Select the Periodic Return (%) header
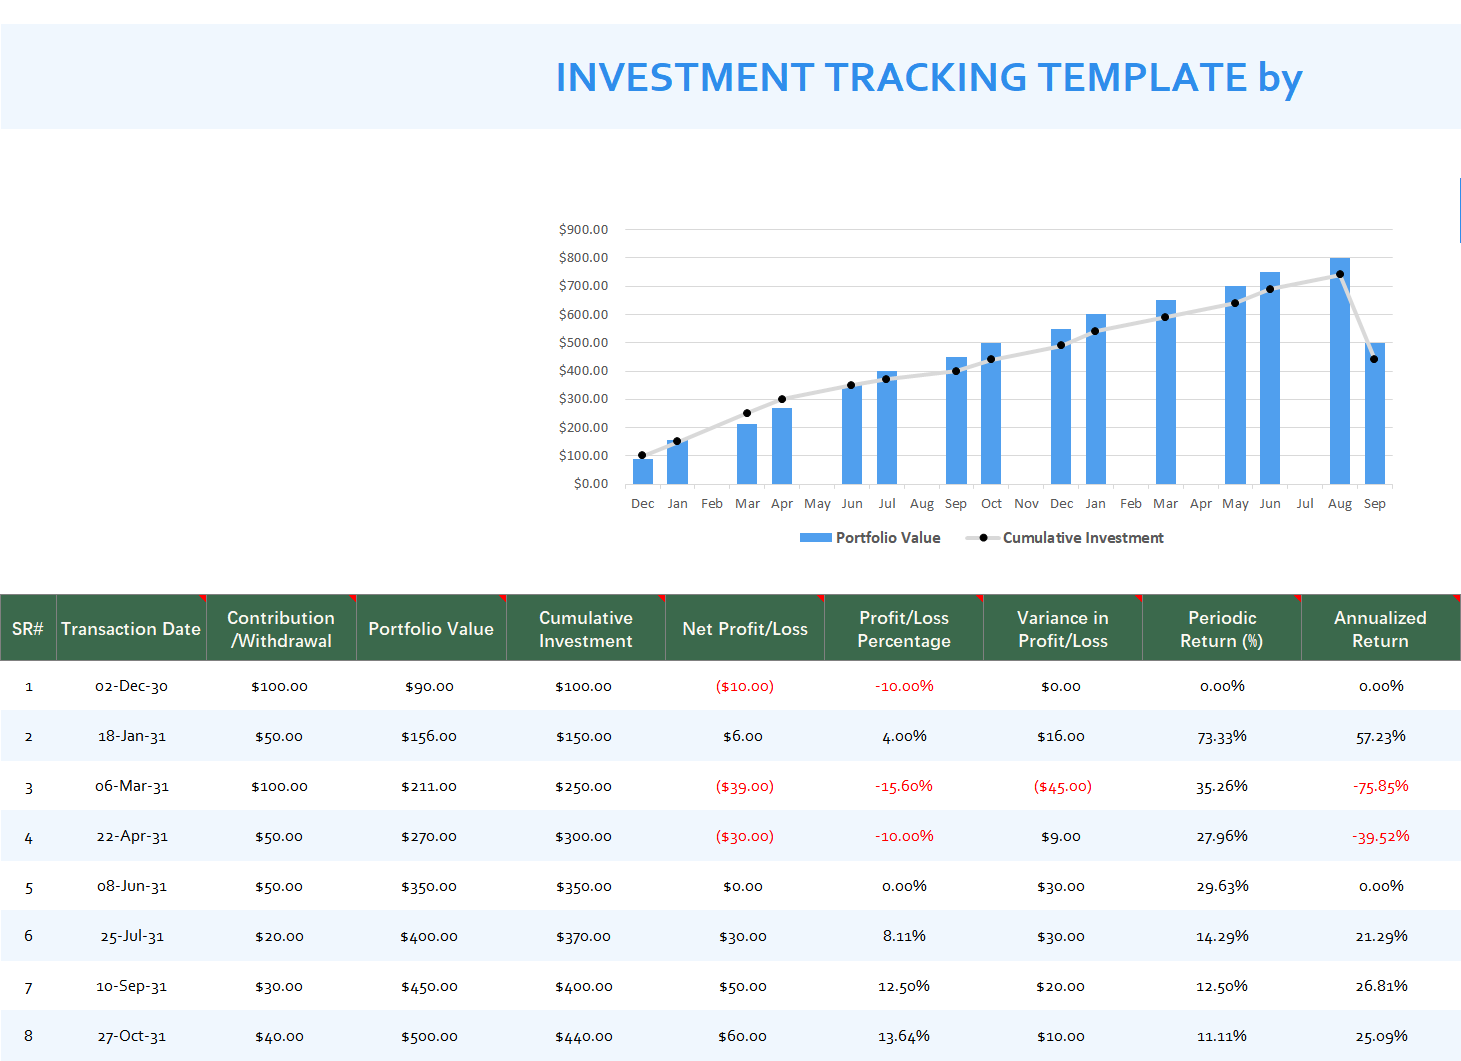The width and height of the screenshot is (1461, 1061). pos(1222,628)
